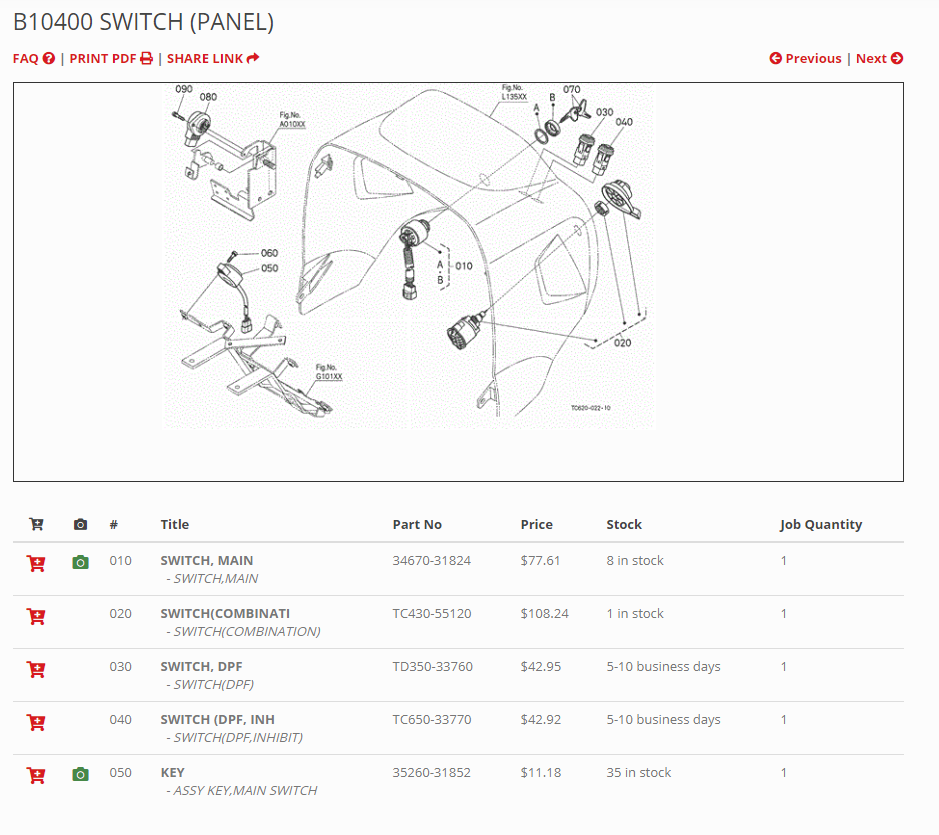Click PRINT PDF link
The image size is (939, 835).
(111, 58)
